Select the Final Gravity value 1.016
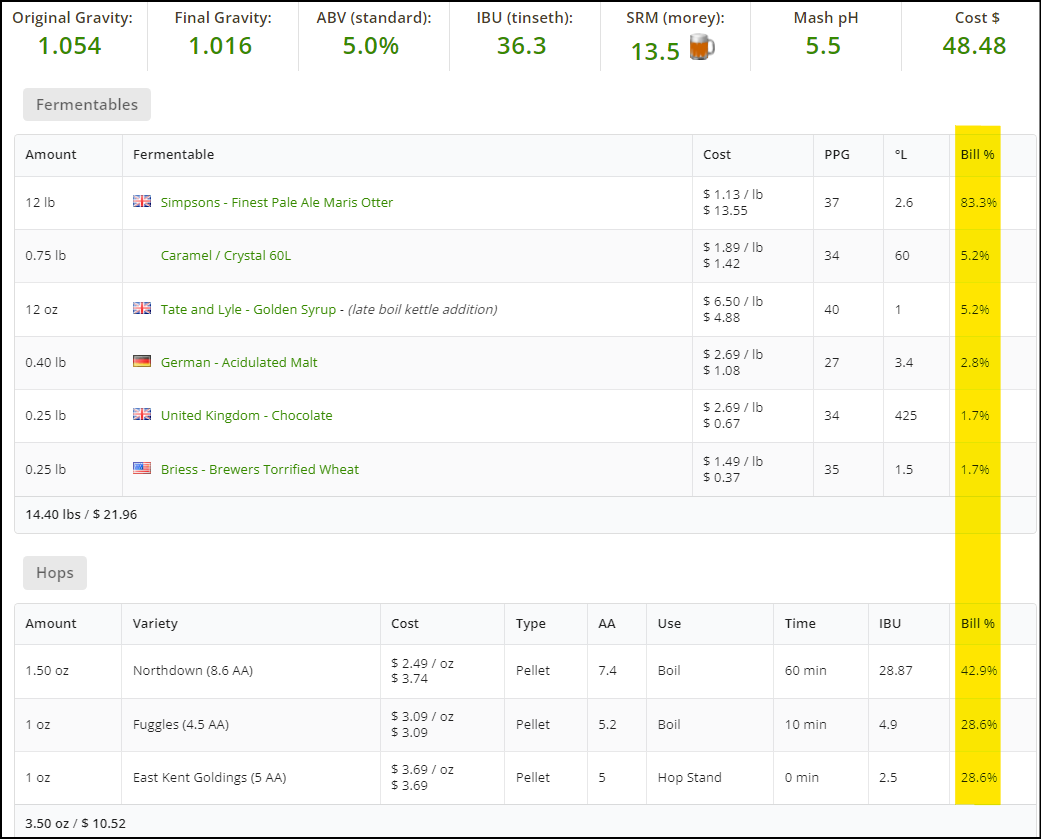This screenshot has width=1041, height=839. (220, 46)
